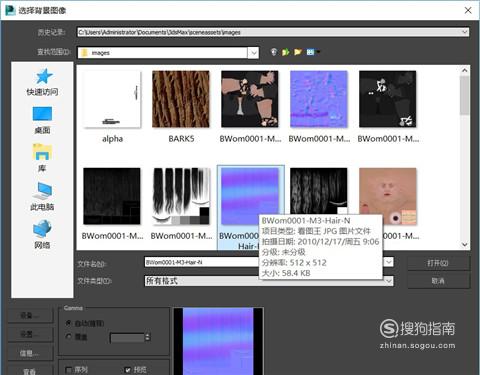The image size is (480, 375).
Task: Select the dark grey BWom0001 thumbnail in first row
Action: pos(388,99)
